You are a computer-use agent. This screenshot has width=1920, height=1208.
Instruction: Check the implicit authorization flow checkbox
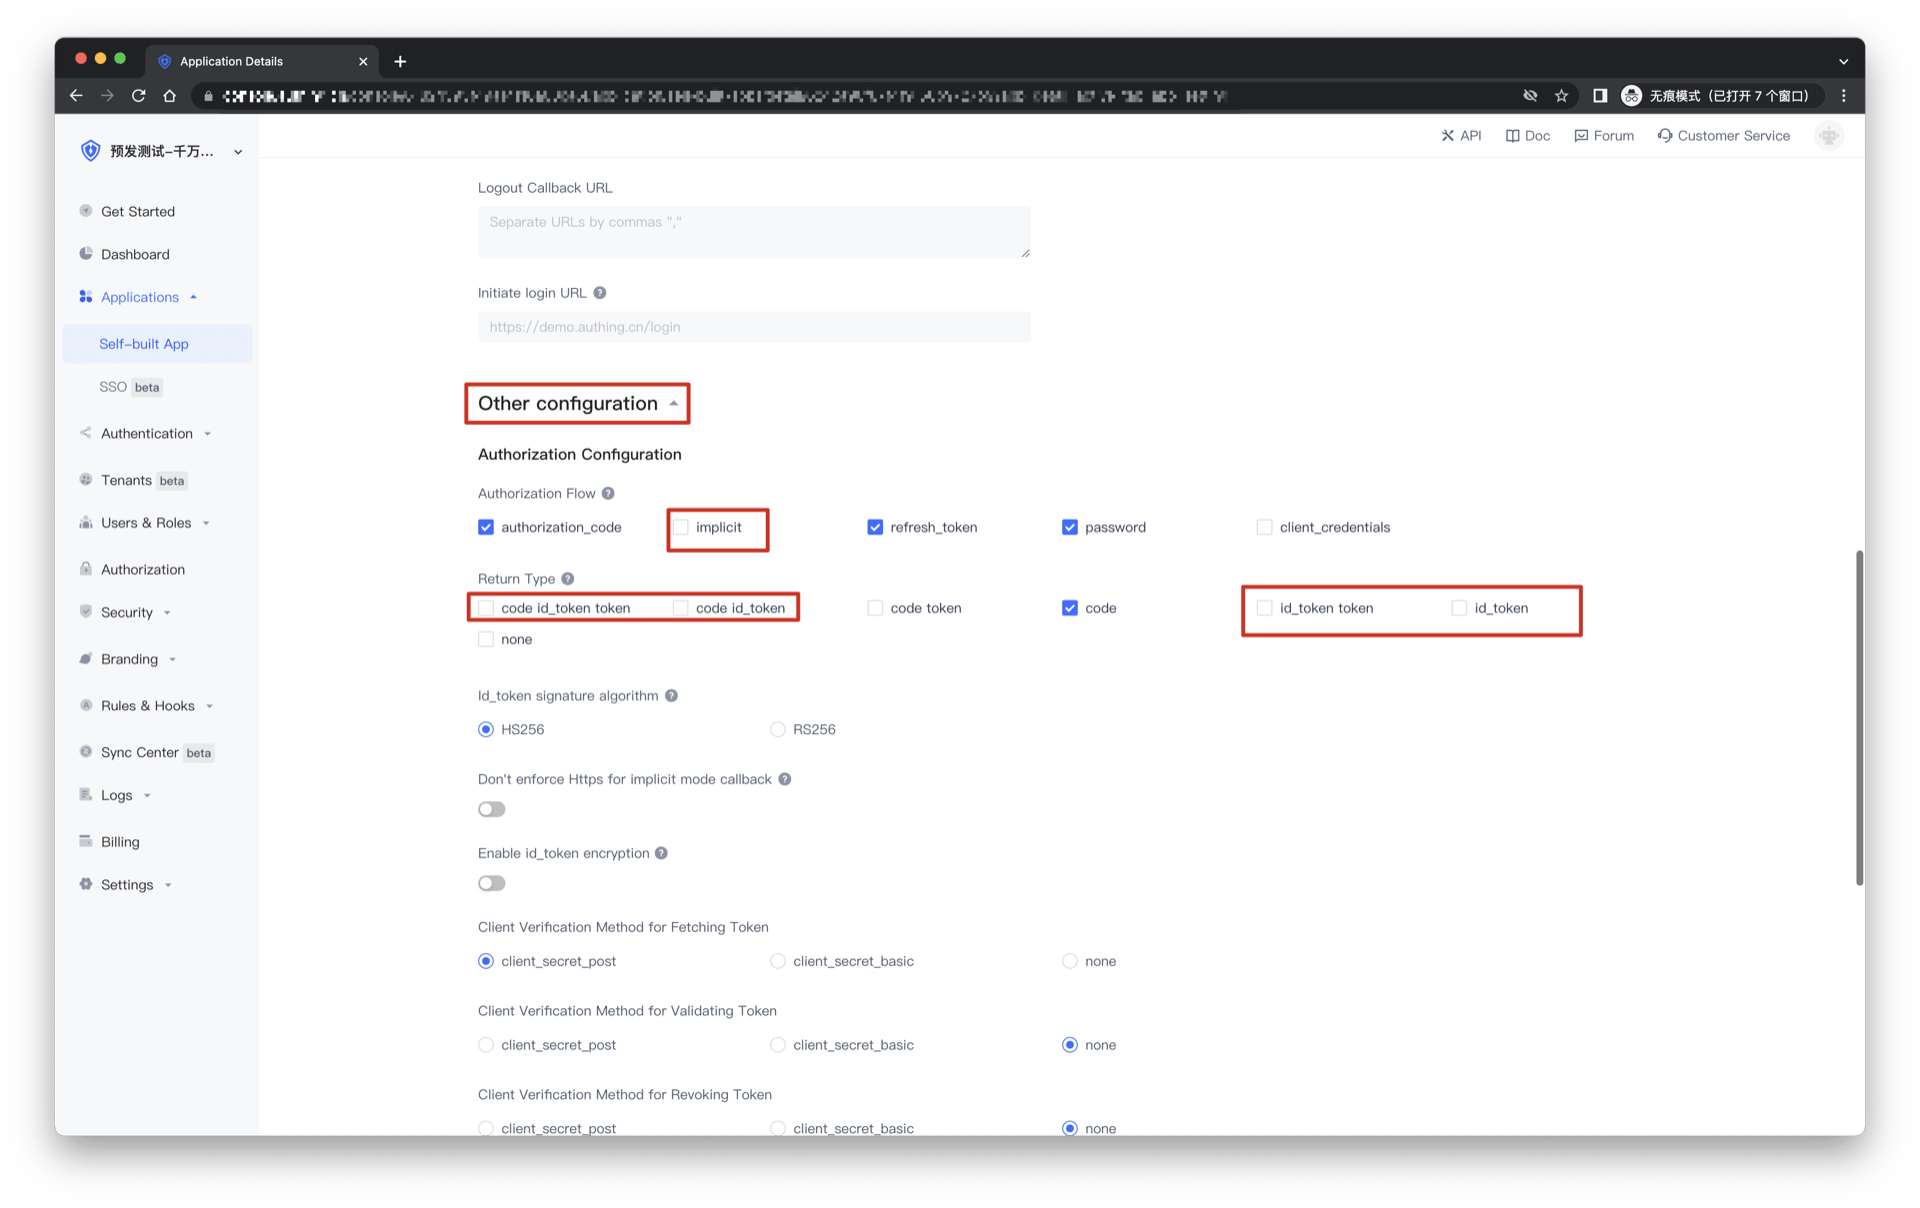pos(681,527)
